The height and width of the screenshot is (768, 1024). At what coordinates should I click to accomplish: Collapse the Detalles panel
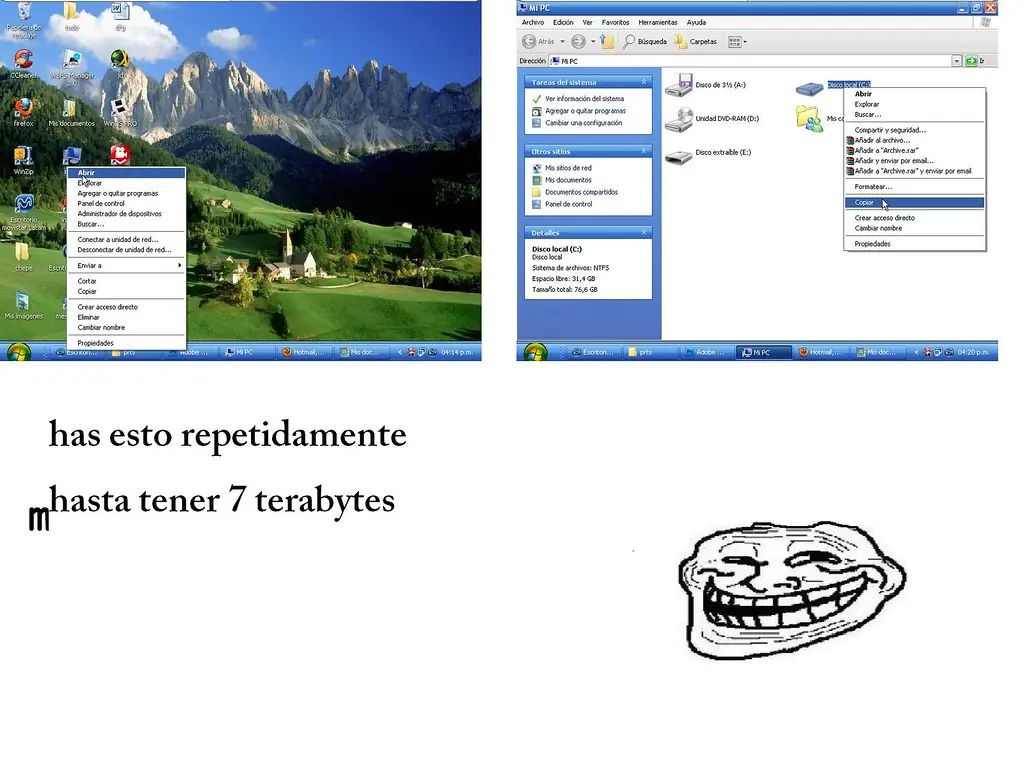point(644,232)
